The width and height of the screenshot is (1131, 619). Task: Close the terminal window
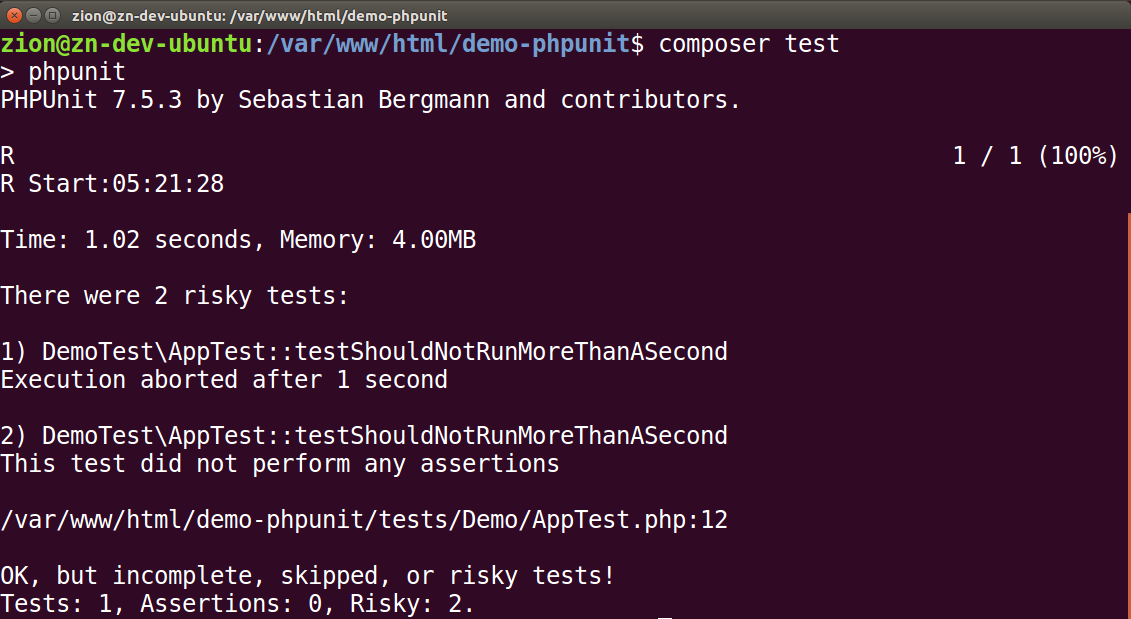(x=13, y=15)
